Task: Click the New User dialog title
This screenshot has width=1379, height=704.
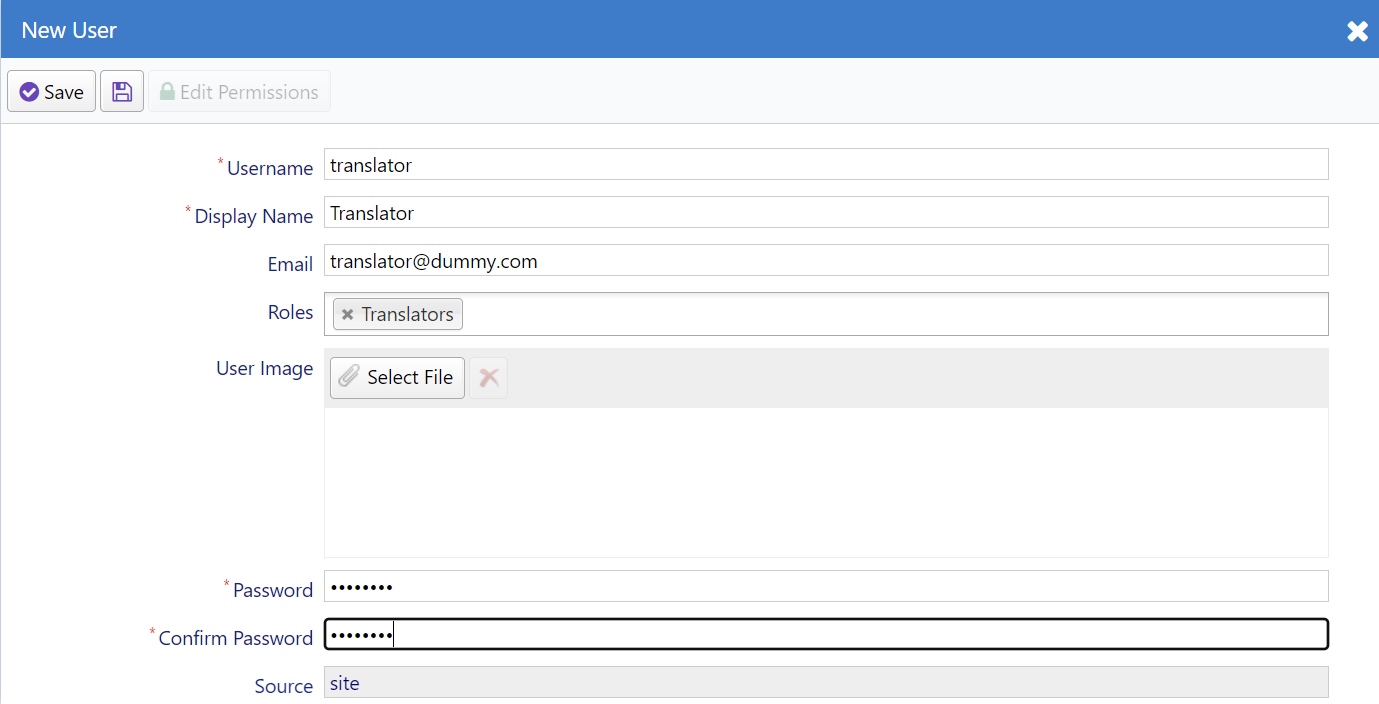Action: 68,30
